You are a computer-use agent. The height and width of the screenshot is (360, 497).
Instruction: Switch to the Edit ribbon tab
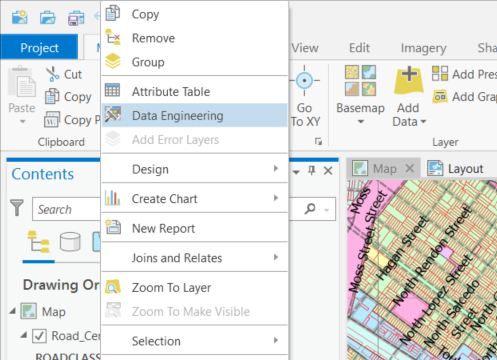coord(359,48)
